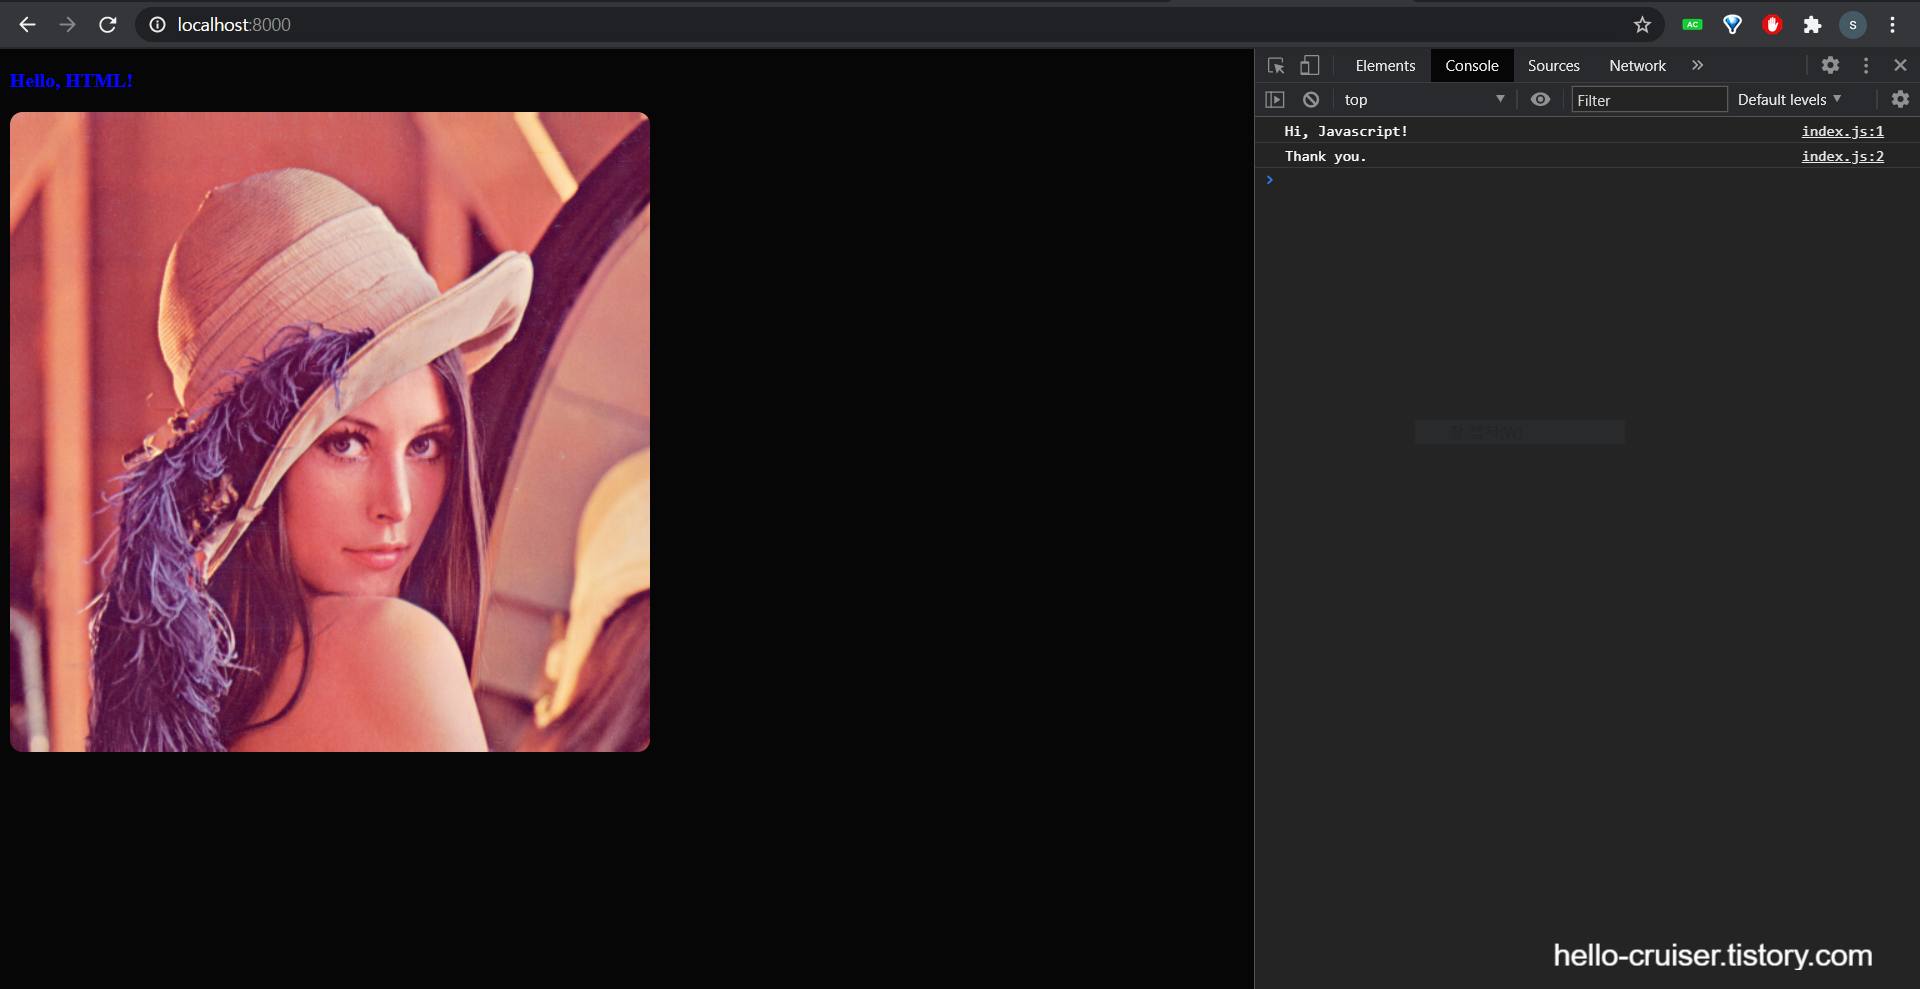Open the index.js:1 source link
The width and height of the screenshot is (1920, 989).
point(1842,131)
